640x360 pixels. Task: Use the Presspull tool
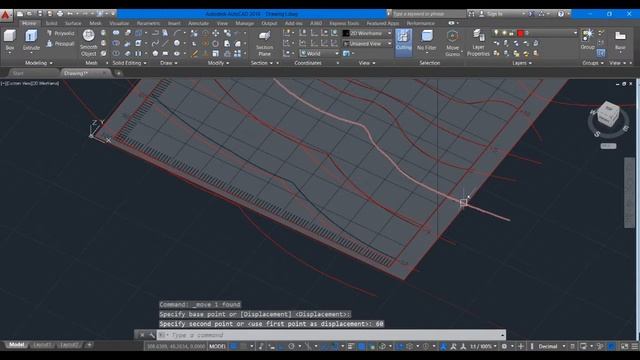[60, 43]
